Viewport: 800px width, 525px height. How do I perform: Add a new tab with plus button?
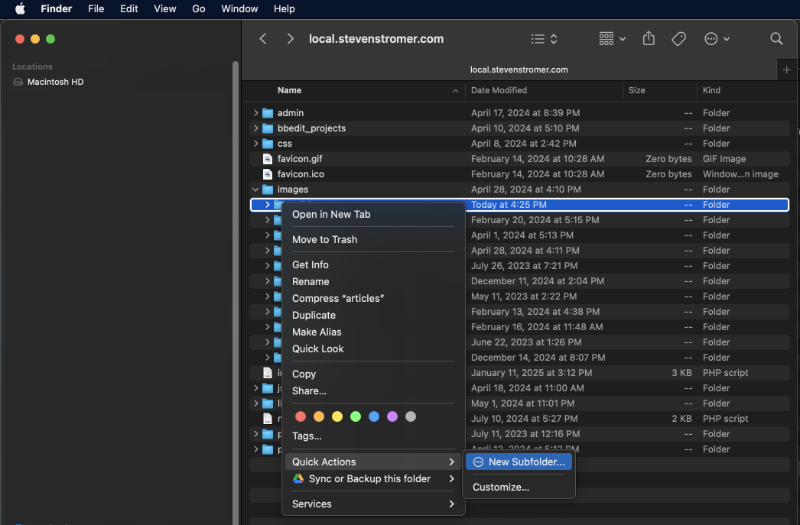click(x=786, y=70)
